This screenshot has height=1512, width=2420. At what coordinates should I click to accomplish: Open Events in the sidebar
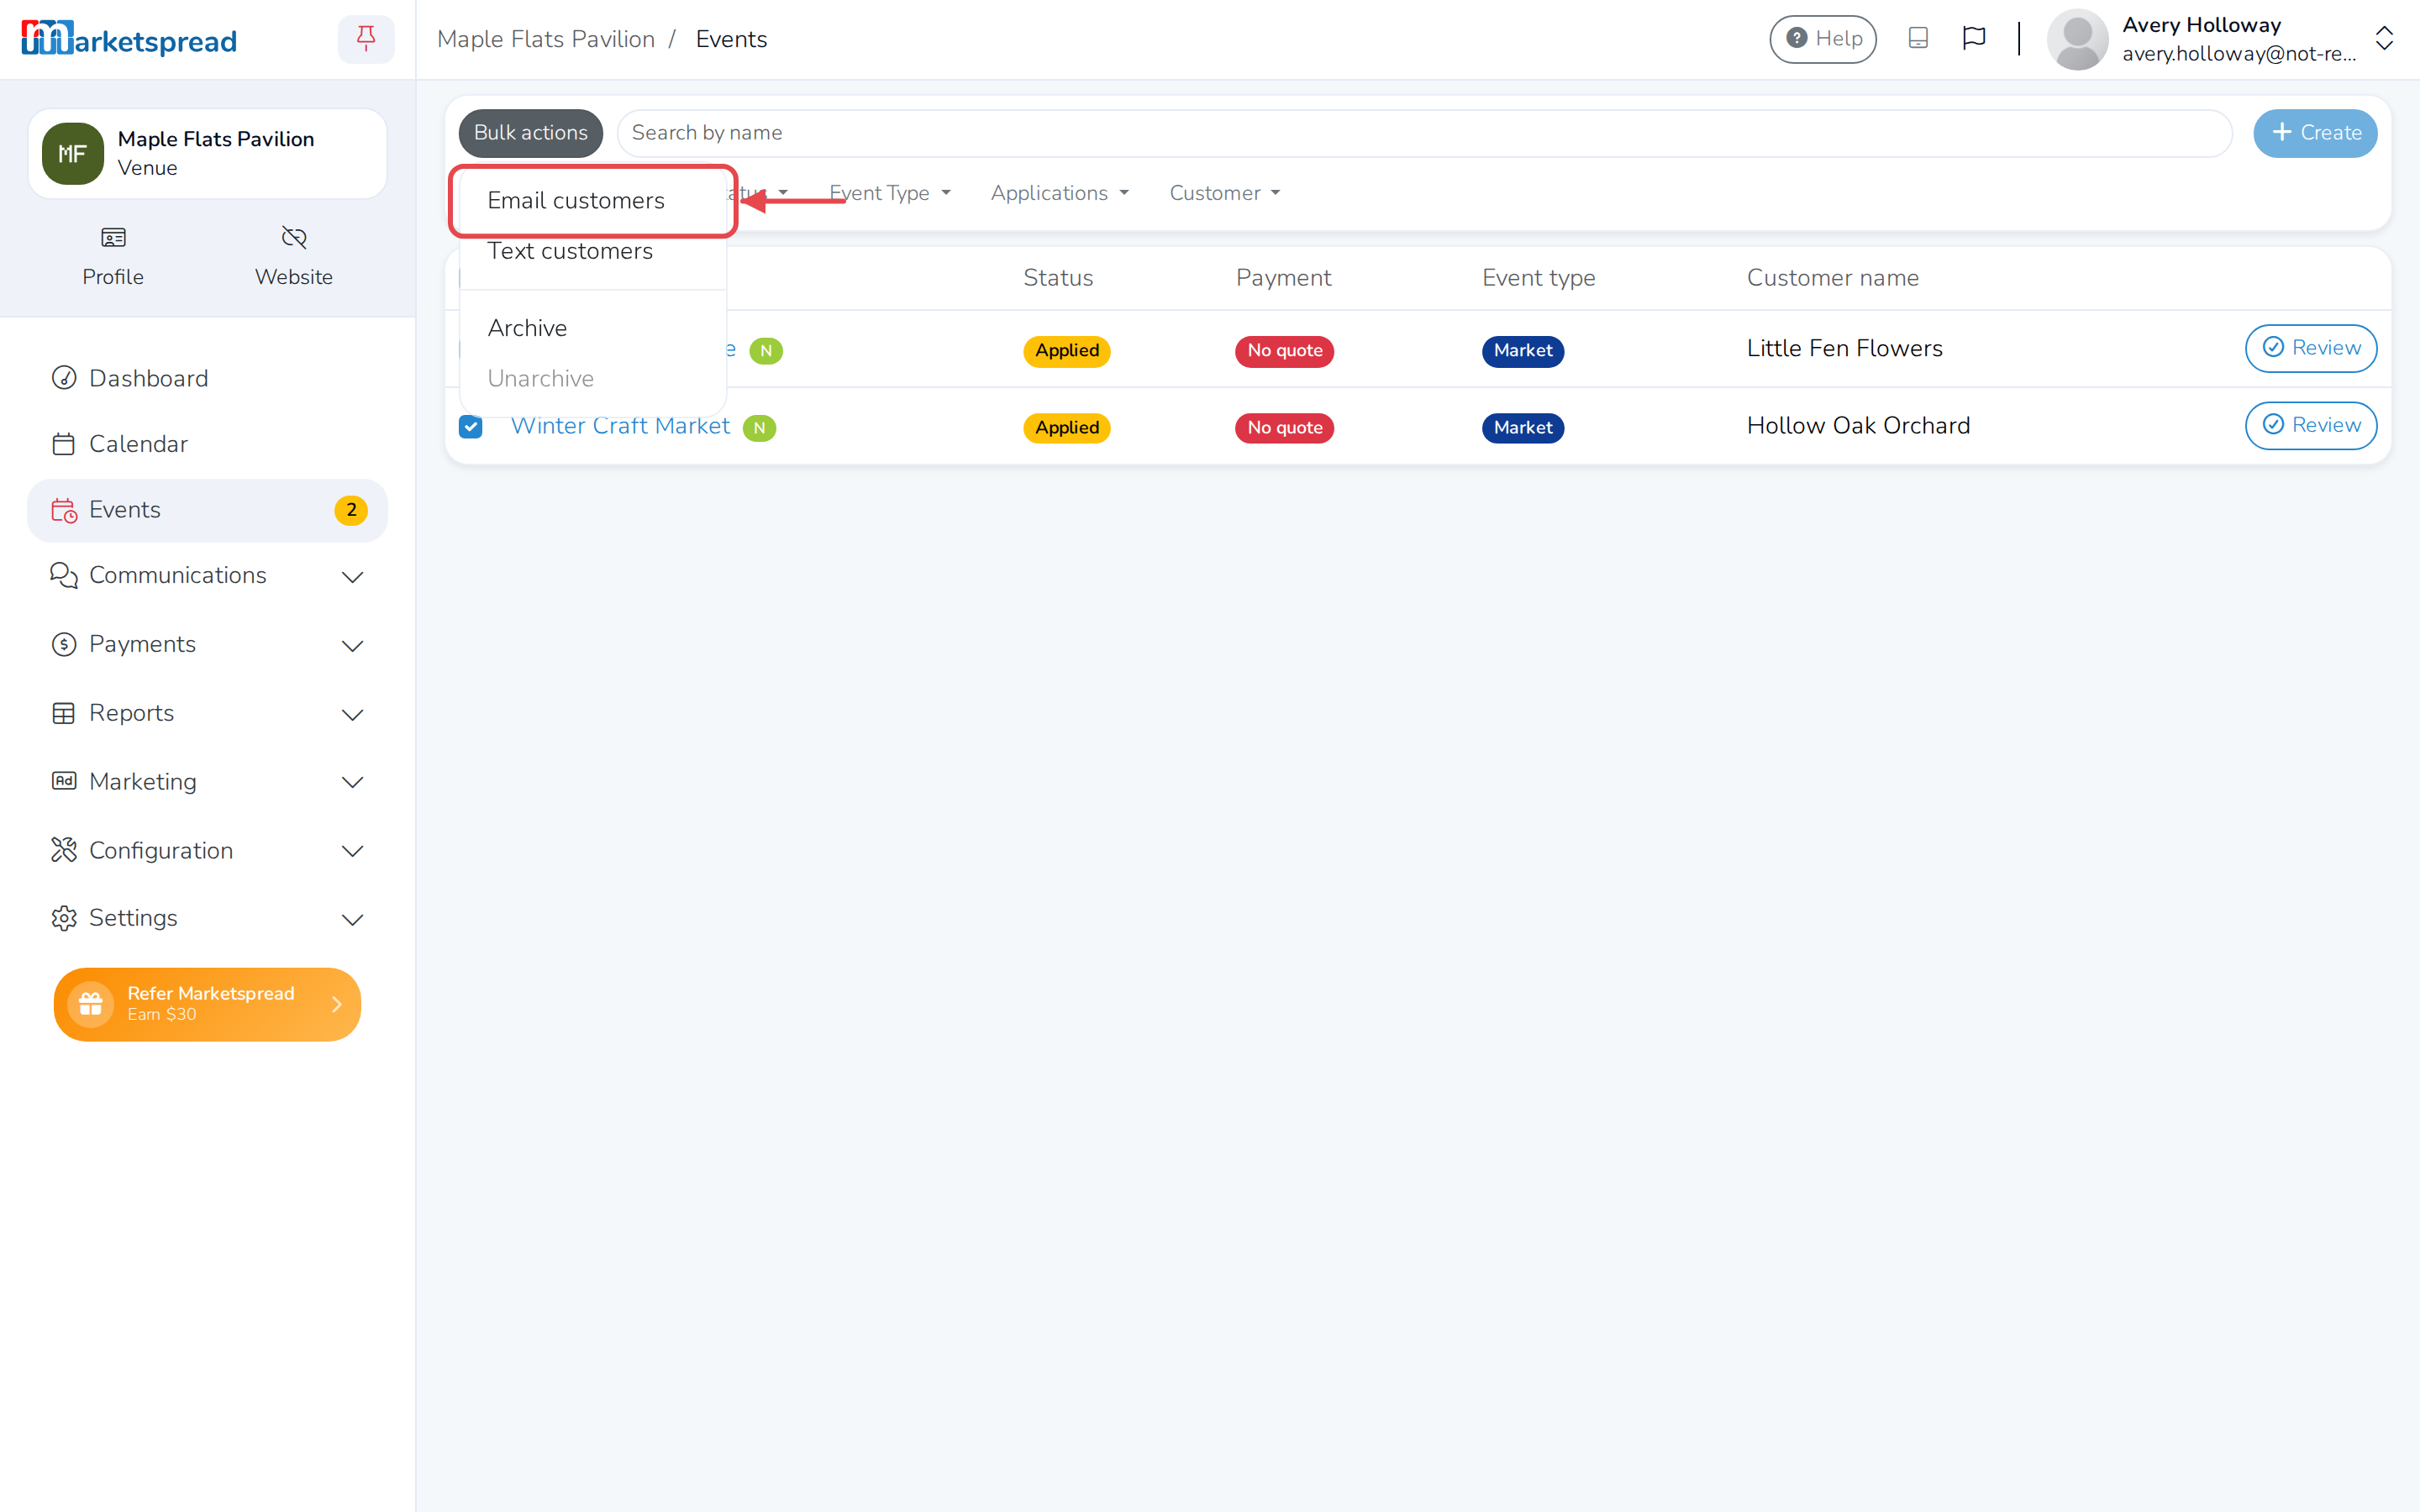coord(207,510)
